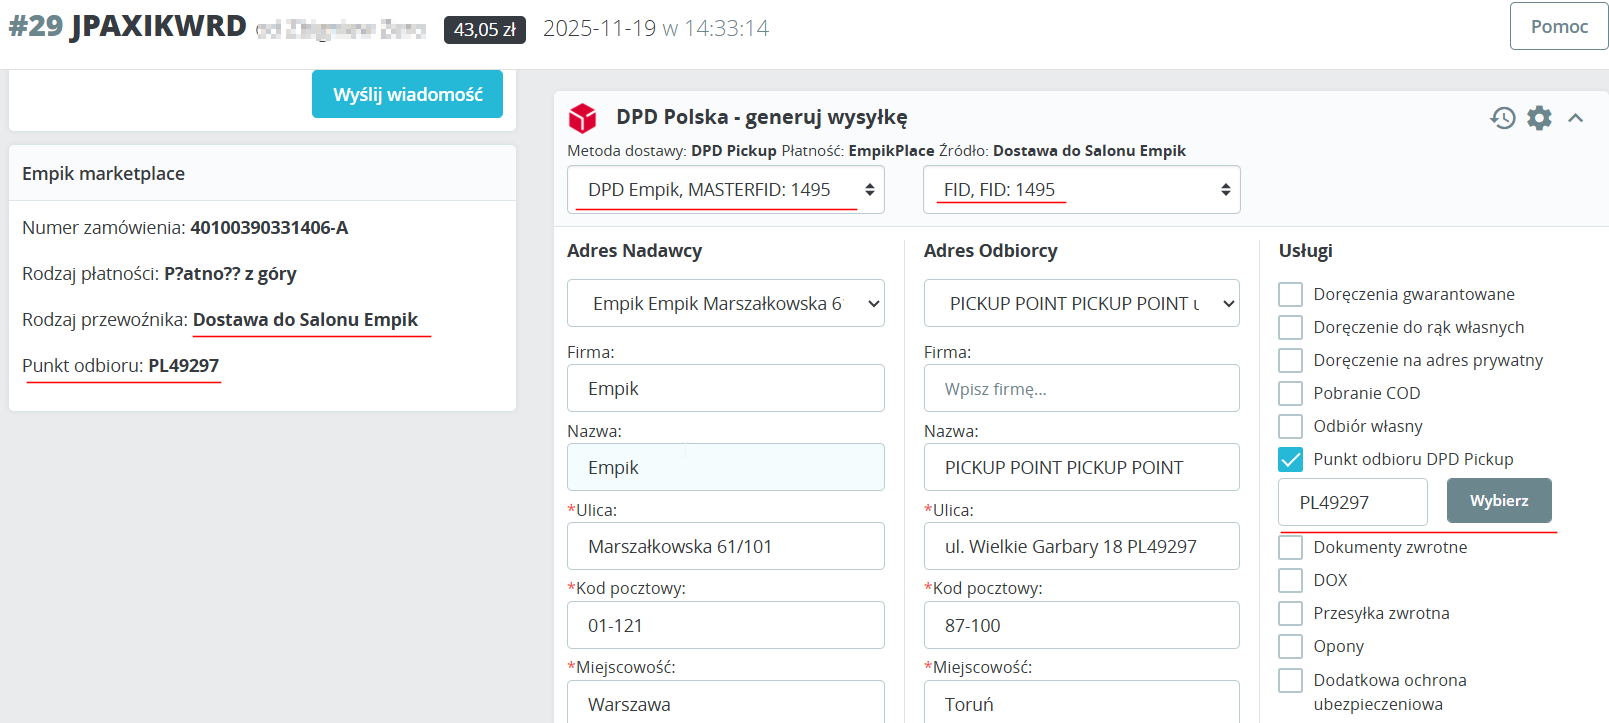Screen dimensions: 1609x723
Task: Expand the PICKUP POINT recipient address dropdown
Action: [1081, 304]
